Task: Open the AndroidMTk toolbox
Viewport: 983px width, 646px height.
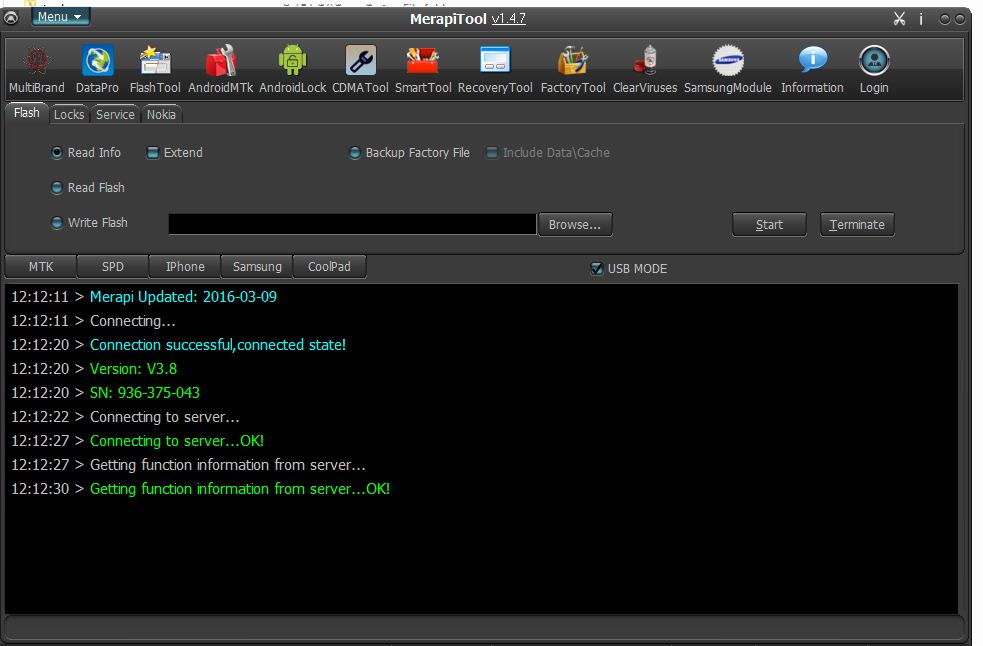Action: coord(221,69)
